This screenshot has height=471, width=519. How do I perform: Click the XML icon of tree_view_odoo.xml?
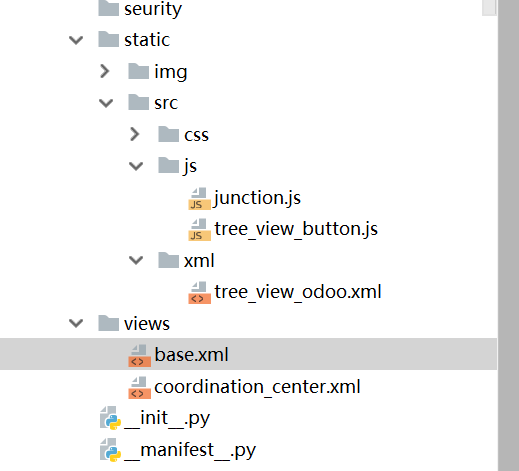click(x=199, y=293)
